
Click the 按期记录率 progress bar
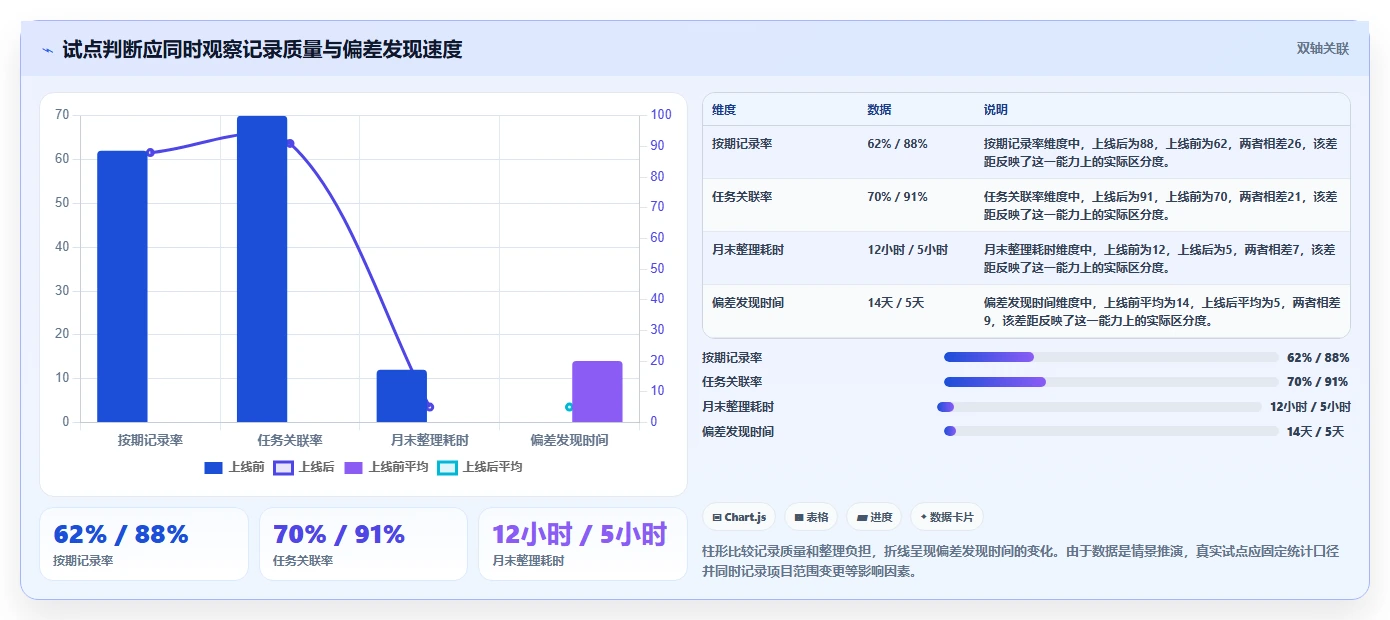pos(1111,357)
